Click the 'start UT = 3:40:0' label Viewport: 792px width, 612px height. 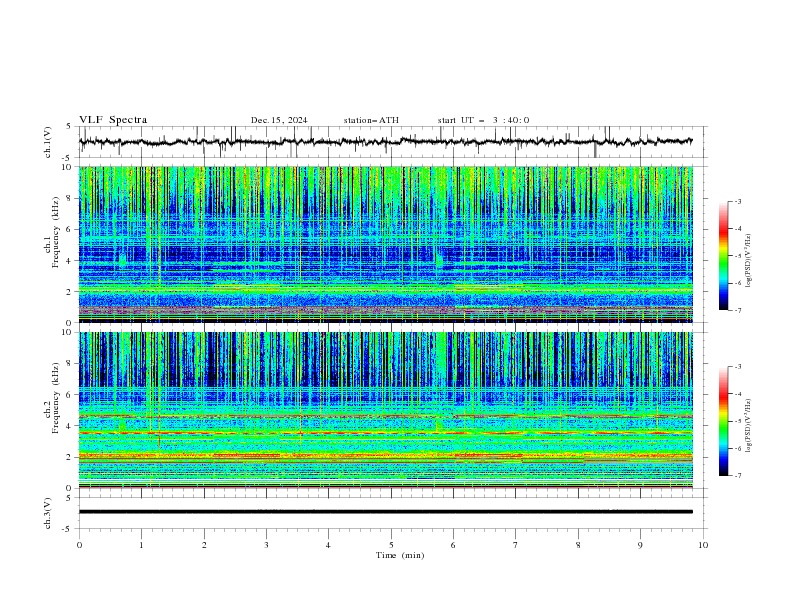coord(483,120)
